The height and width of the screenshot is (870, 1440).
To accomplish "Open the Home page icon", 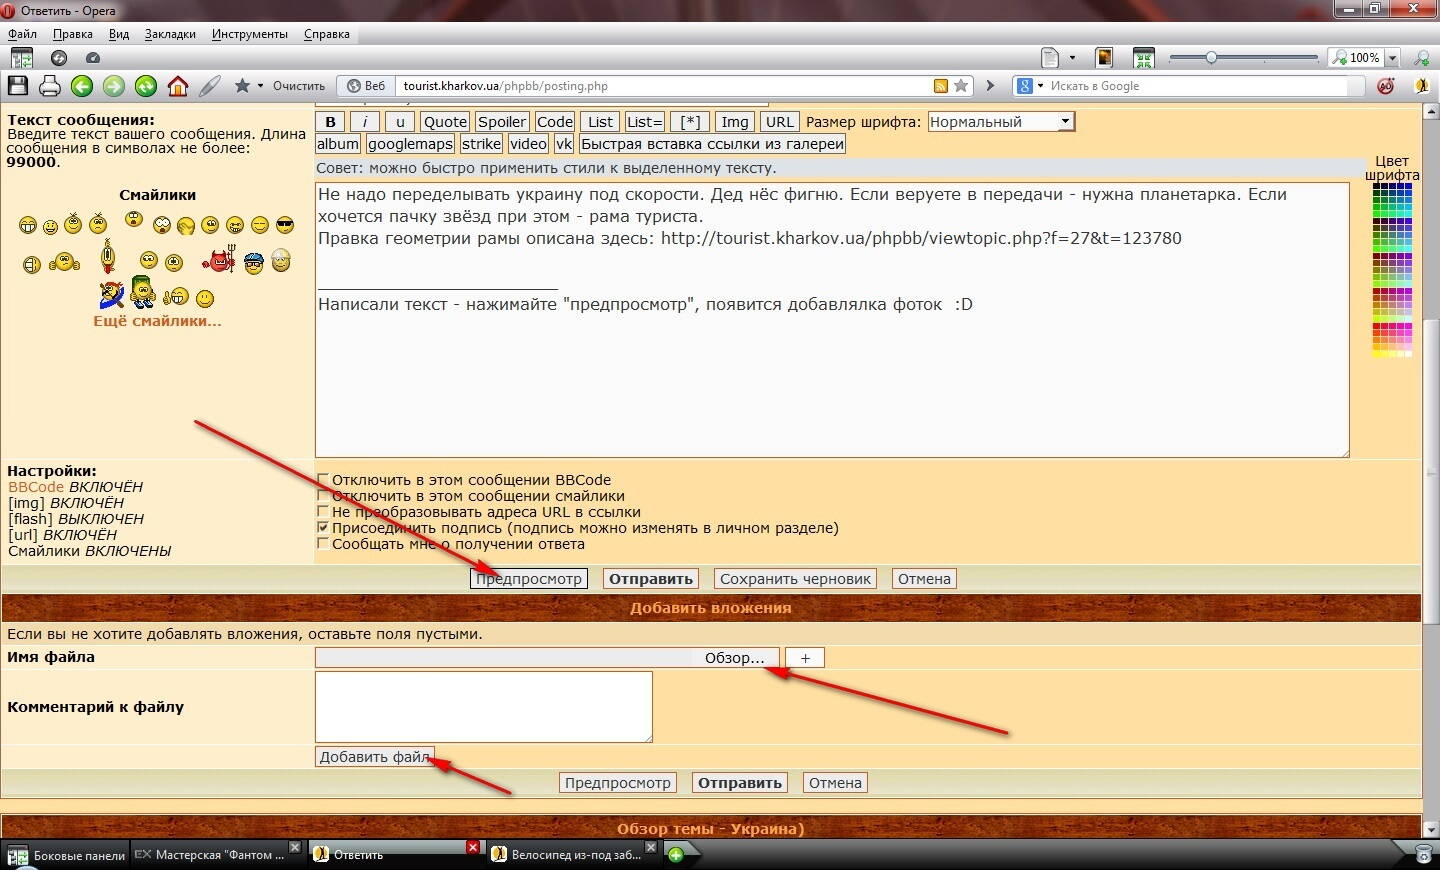I will tap(178, 86).
